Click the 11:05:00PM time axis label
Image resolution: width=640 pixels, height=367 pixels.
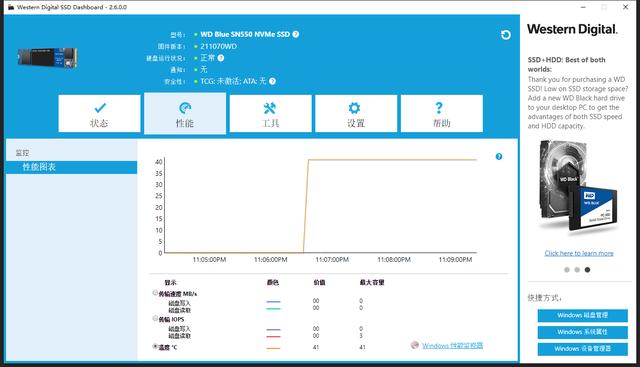[209, 260]
